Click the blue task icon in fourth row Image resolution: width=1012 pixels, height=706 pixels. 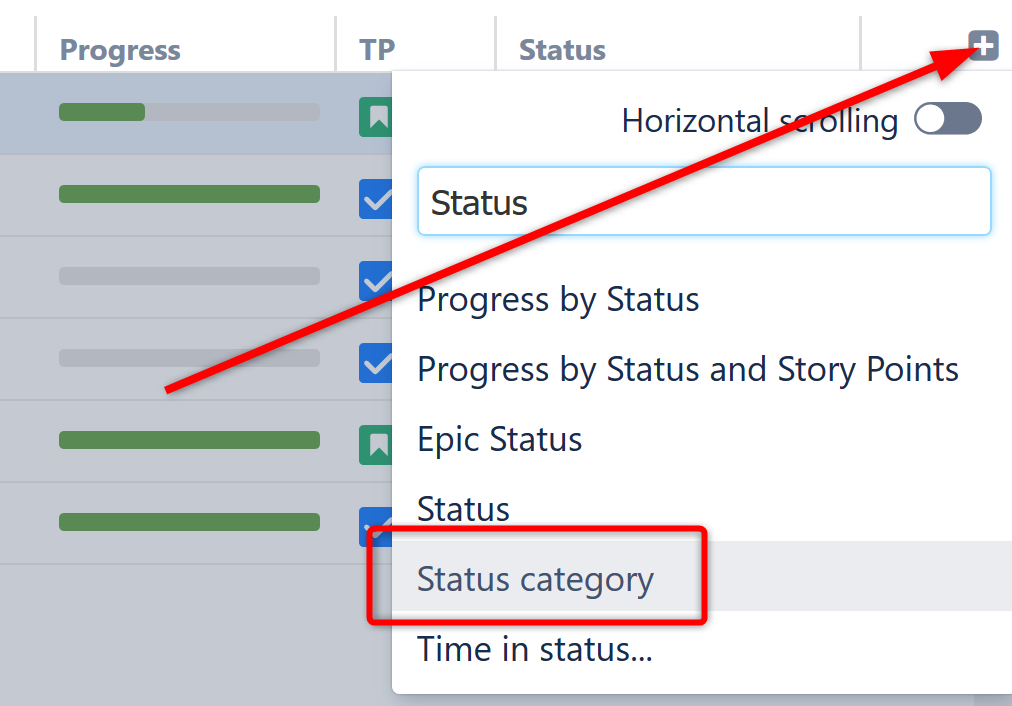[x=376, y=362]
